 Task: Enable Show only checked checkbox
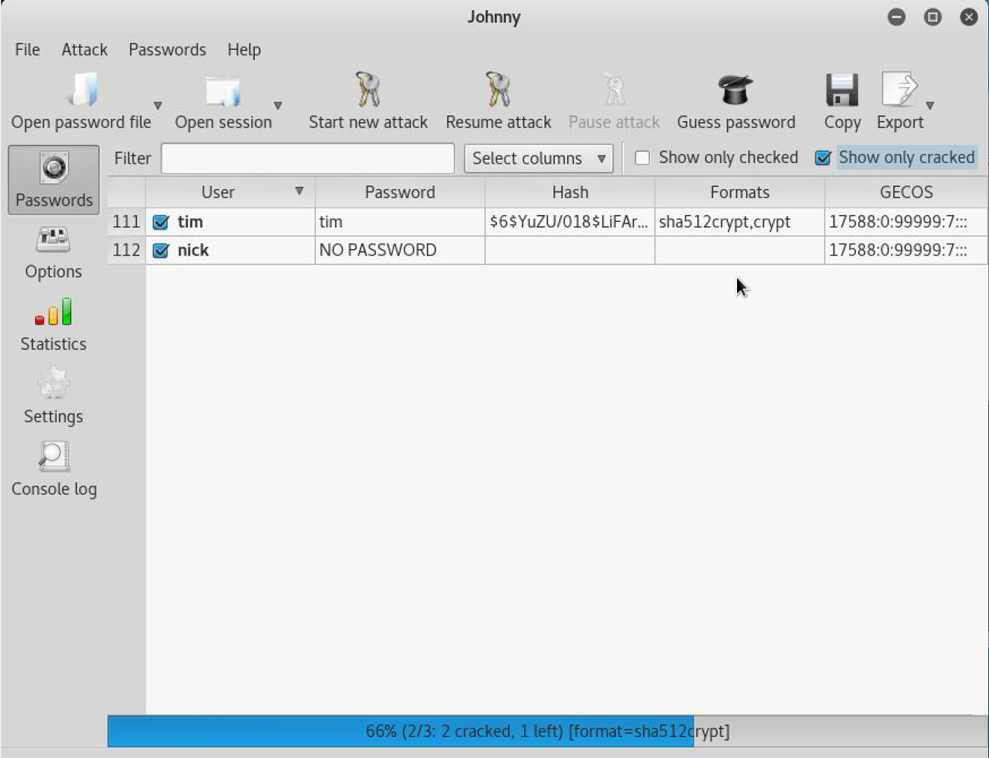[x=642, y=158]
